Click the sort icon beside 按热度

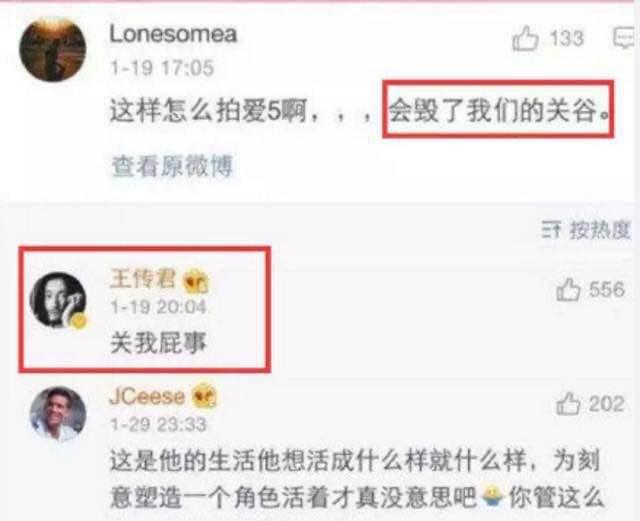tap(551, 230)
